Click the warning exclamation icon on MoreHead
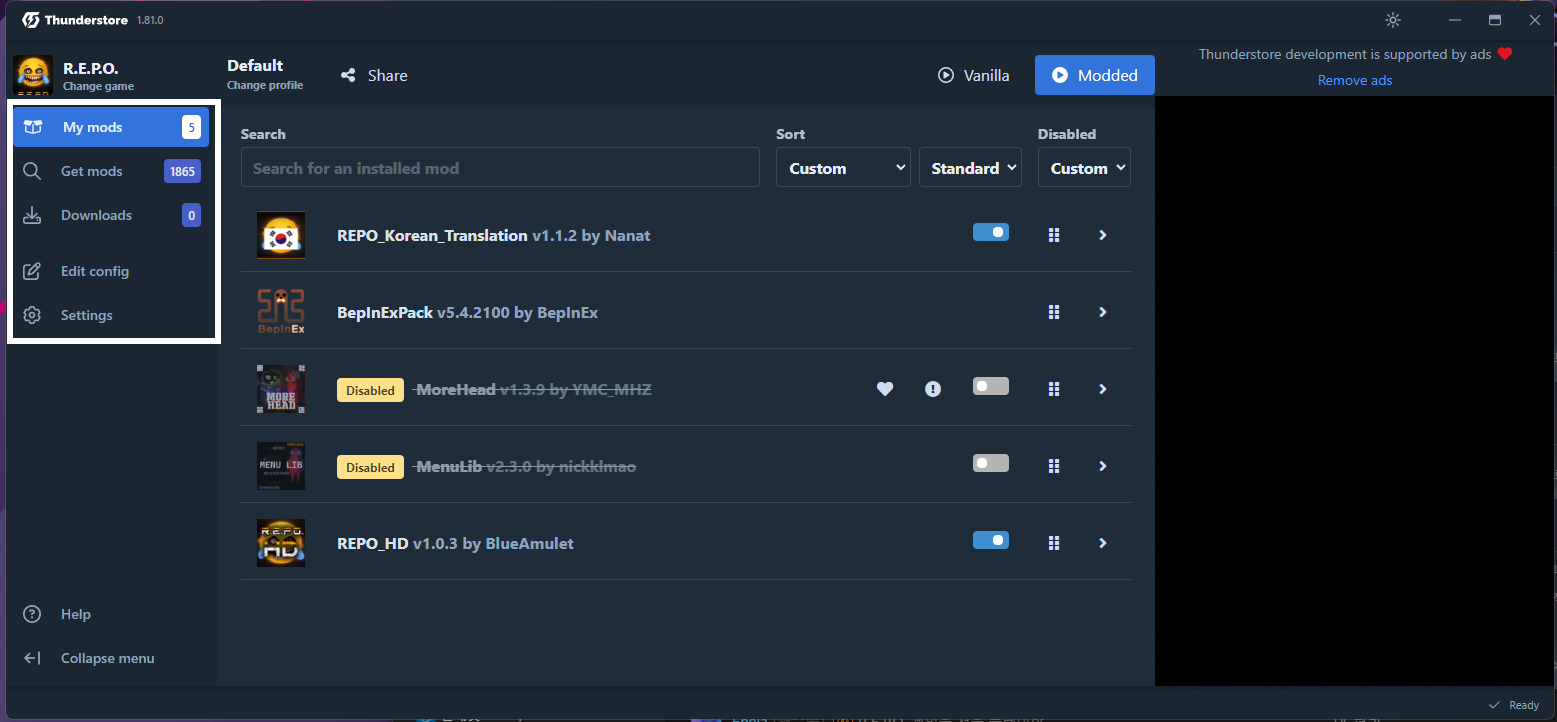1557x722 pixels. (933, 389)
